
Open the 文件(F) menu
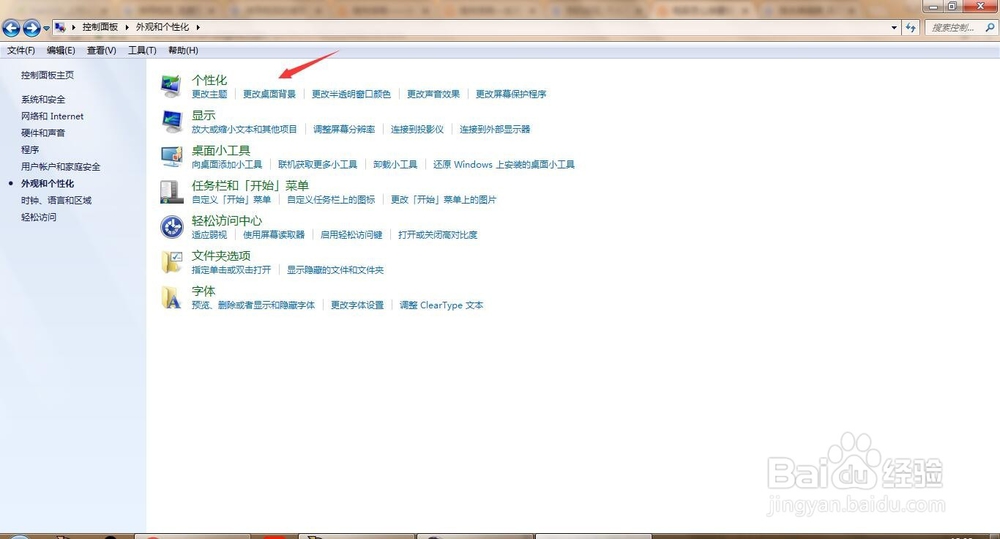(21, 50)
